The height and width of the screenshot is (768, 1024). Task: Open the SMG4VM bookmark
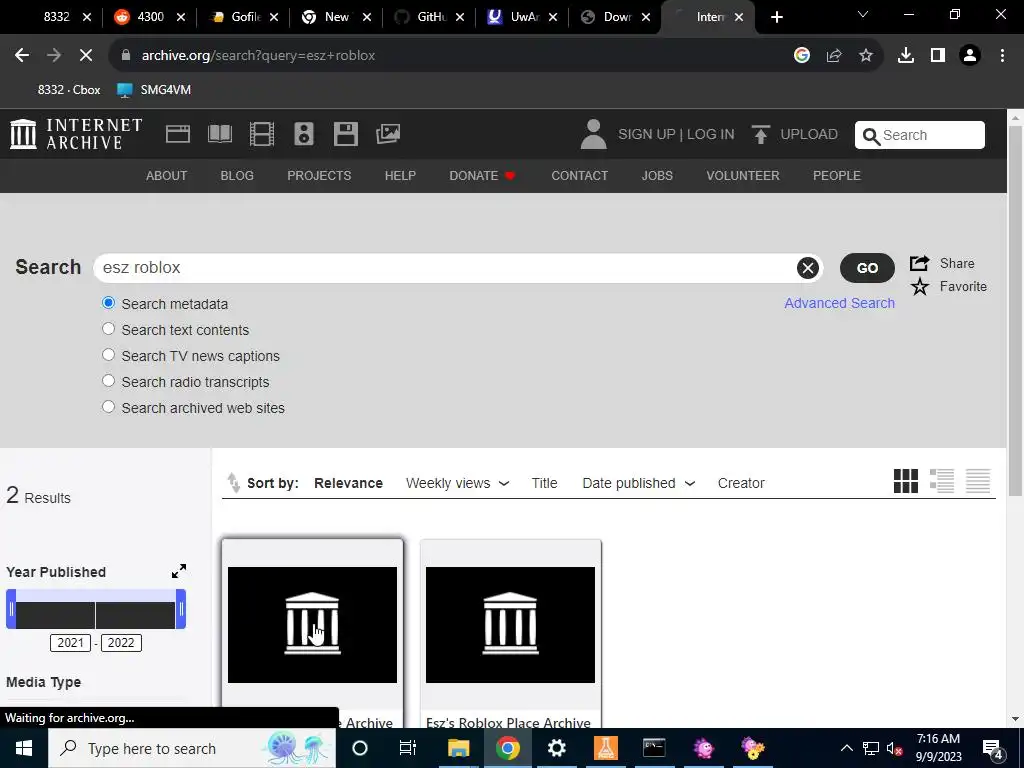coord(154,89)
